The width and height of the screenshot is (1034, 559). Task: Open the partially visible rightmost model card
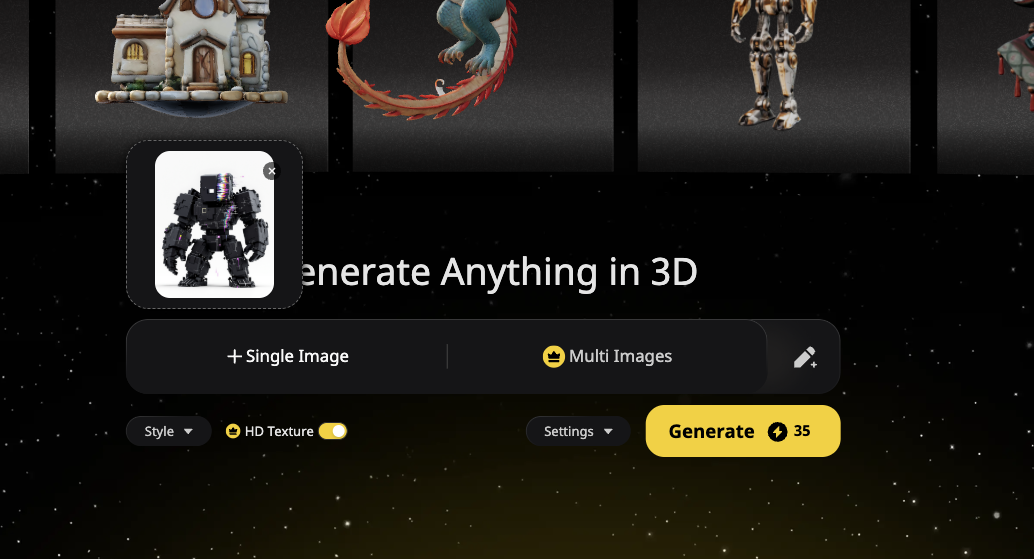(x=985, y=86)
